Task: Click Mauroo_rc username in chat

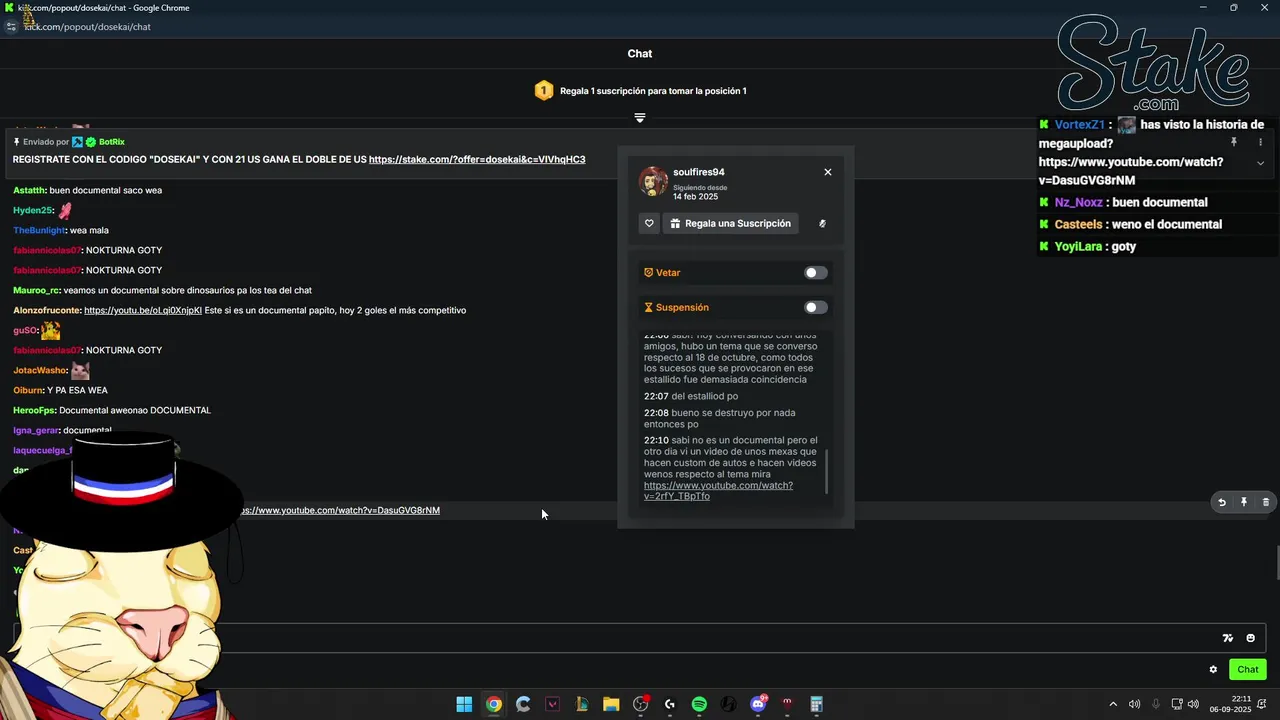Action: (x=36, y=290)
